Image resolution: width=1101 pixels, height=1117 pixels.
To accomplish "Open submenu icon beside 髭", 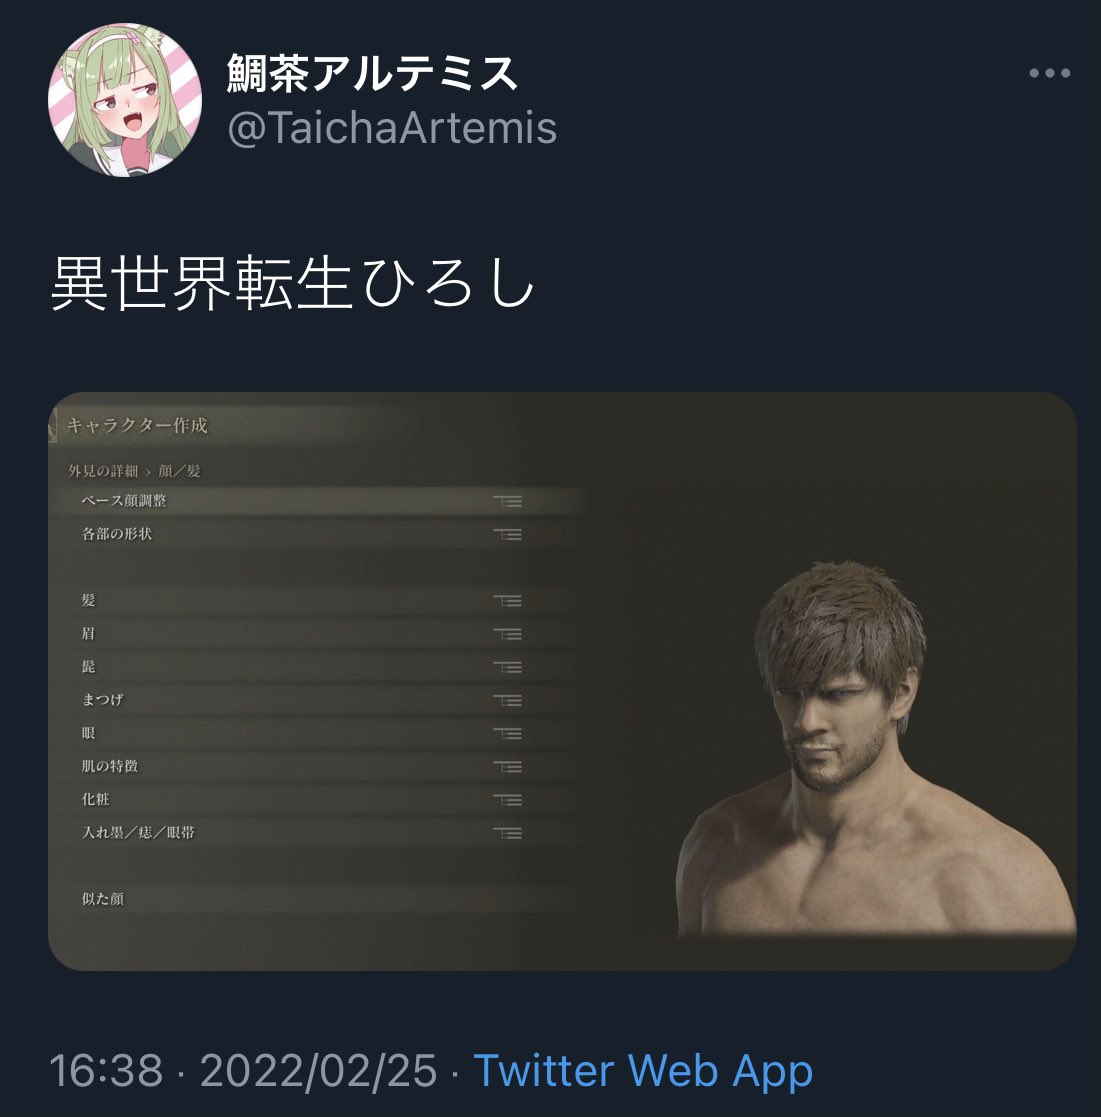I will click(x=508, y=667).
